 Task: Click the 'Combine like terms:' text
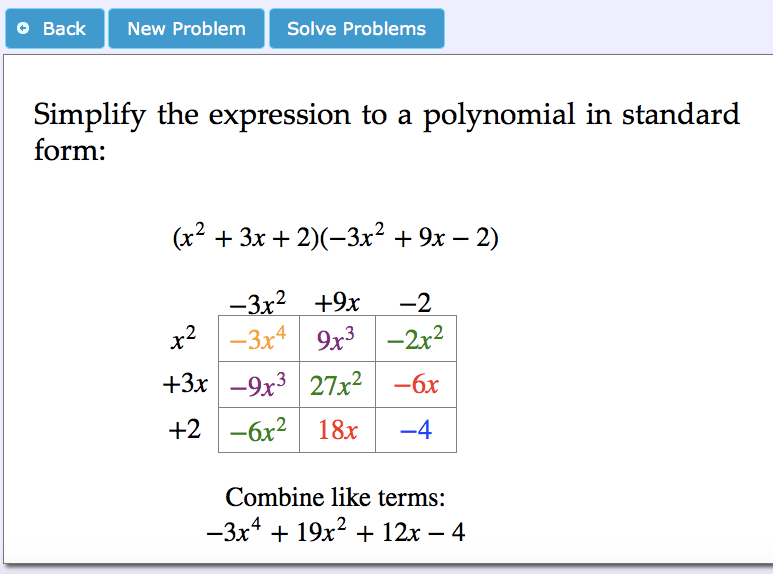pyautogui.click(x=335, y=497)
